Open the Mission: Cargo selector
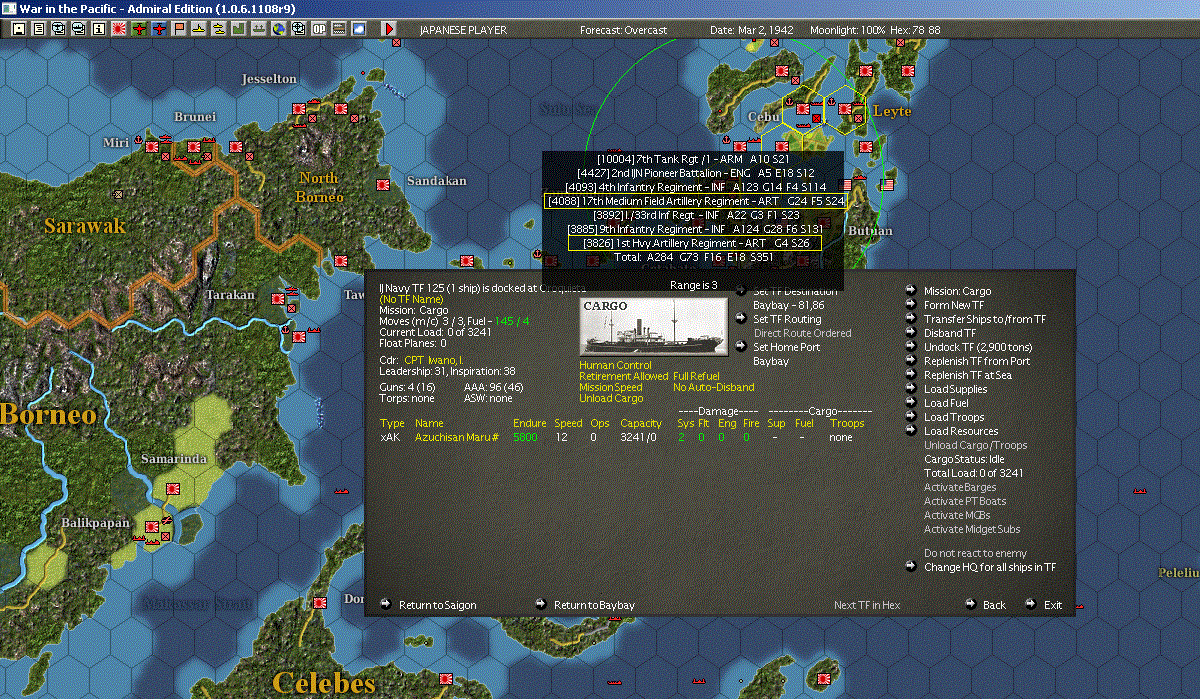 click(957, 291)
